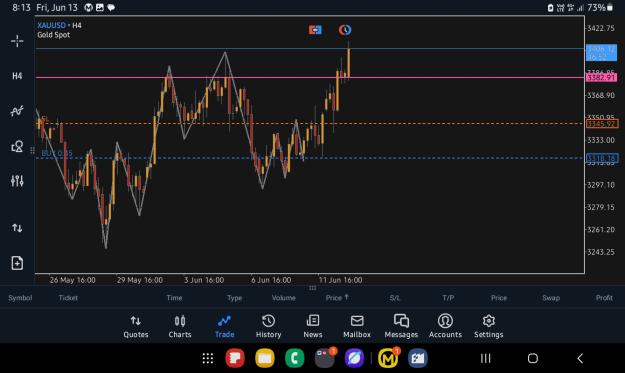This screenshot has width=625, height=373.
Task: Select the pink 3382.91 price level label
Action: [x=601, y=77]
